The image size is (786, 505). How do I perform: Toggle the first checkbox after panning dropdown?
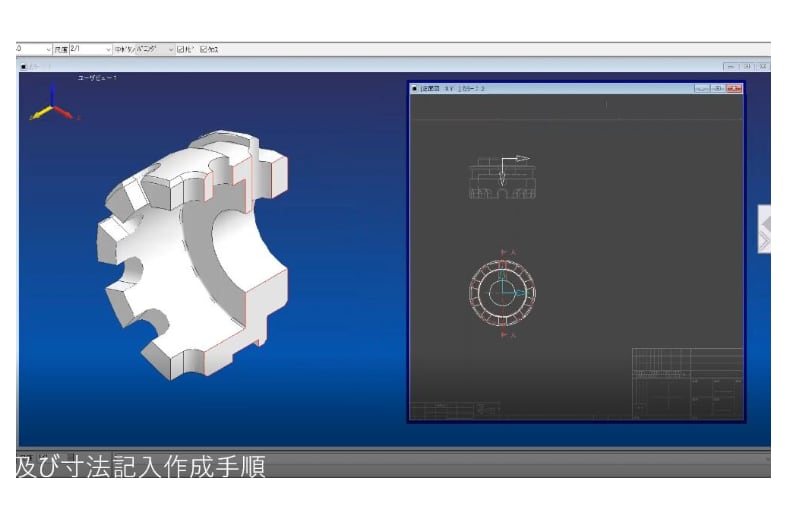180,49
